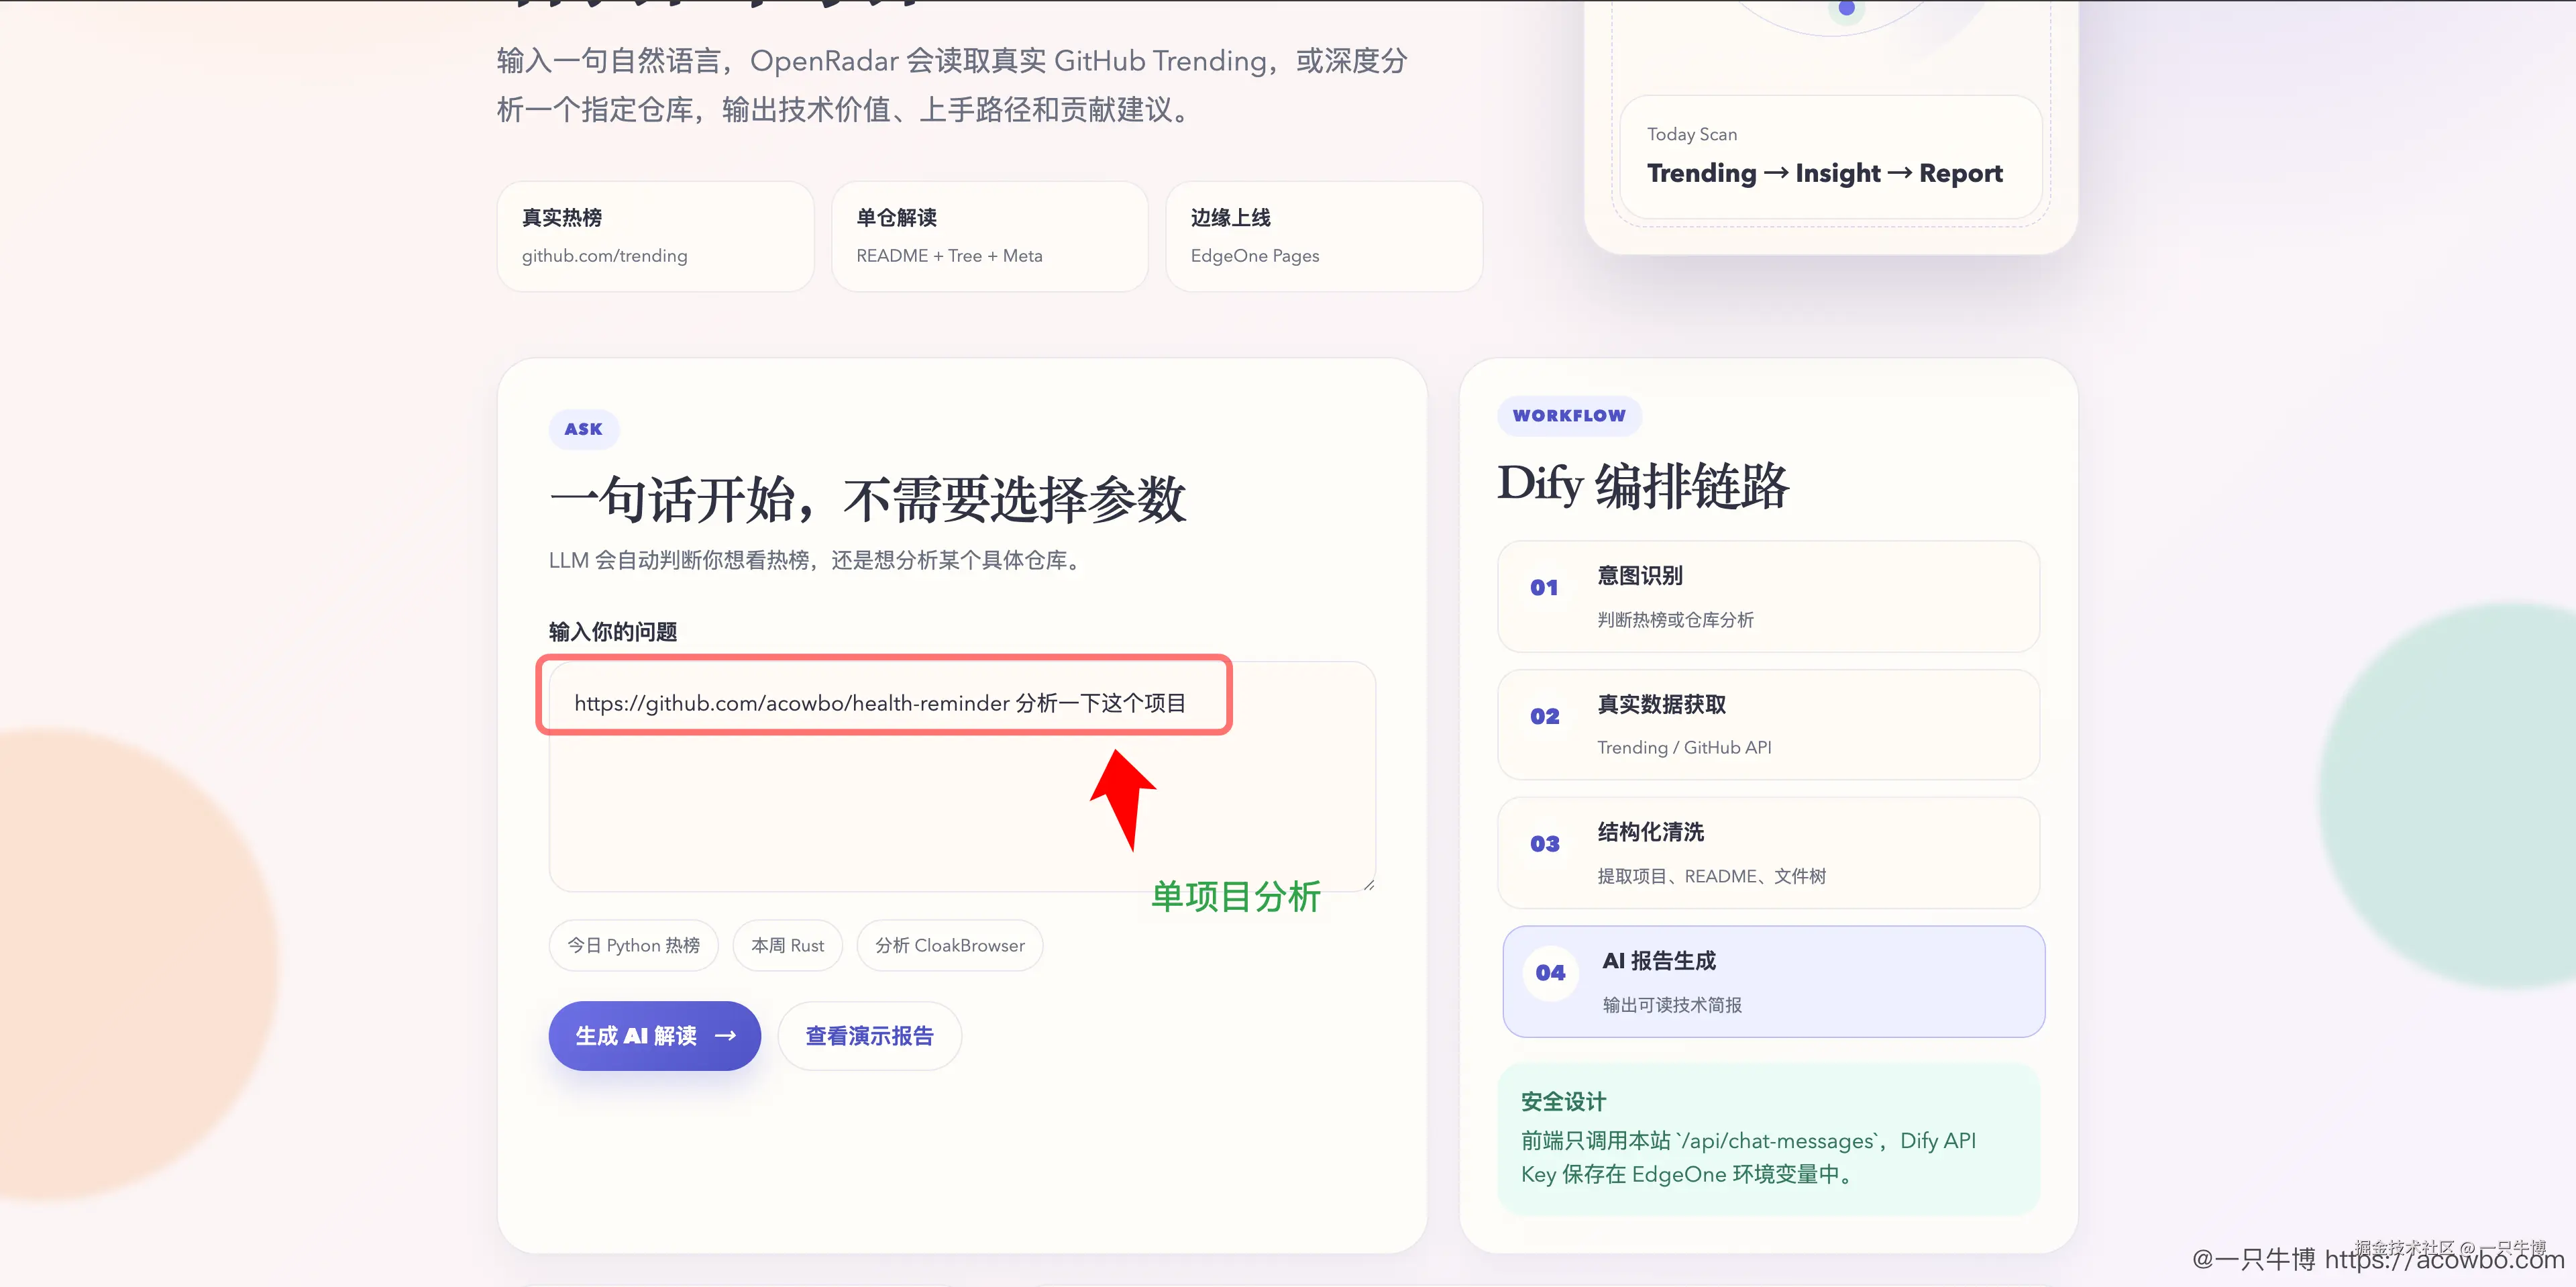Select workflow step 01 意图识别
The image size is (2576, 1287).
click(x=1768, y=597)
